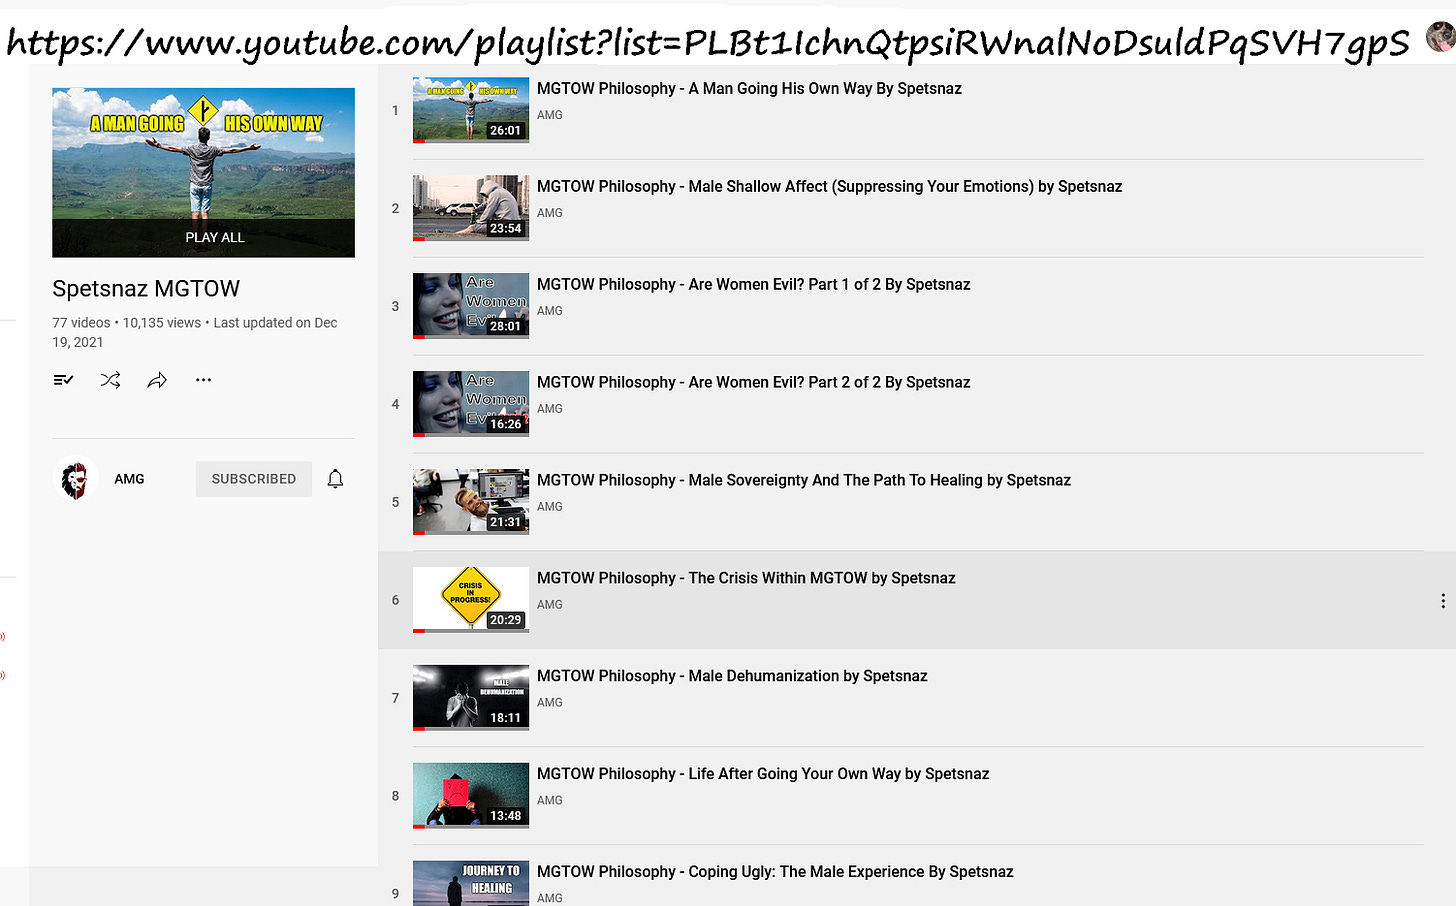This screenshot has width=1456, height=906.
Task: Open Are Women Evil Part 2 of 2 title
Action: pos(753,382)
